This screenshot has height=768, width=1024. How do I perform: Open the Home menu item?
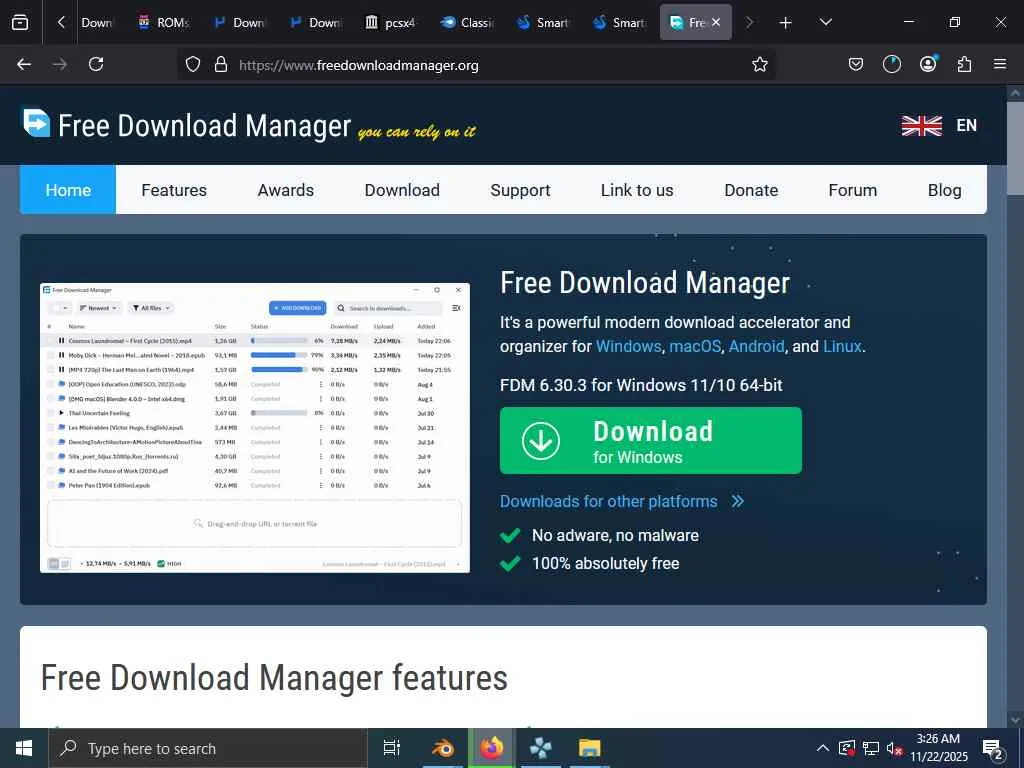[68, 190]
